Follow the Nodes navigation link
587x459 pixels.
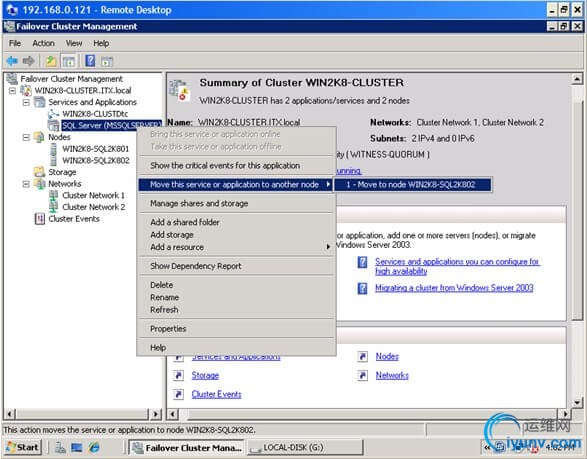tap(387, 356)
